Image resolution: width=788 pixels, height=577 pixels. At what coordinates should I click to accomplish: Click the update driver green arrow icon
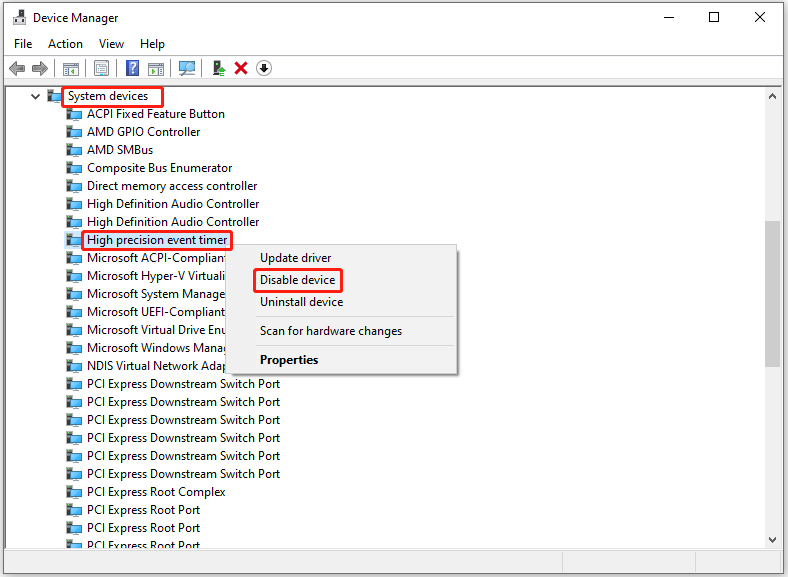(x=219, y=68)
